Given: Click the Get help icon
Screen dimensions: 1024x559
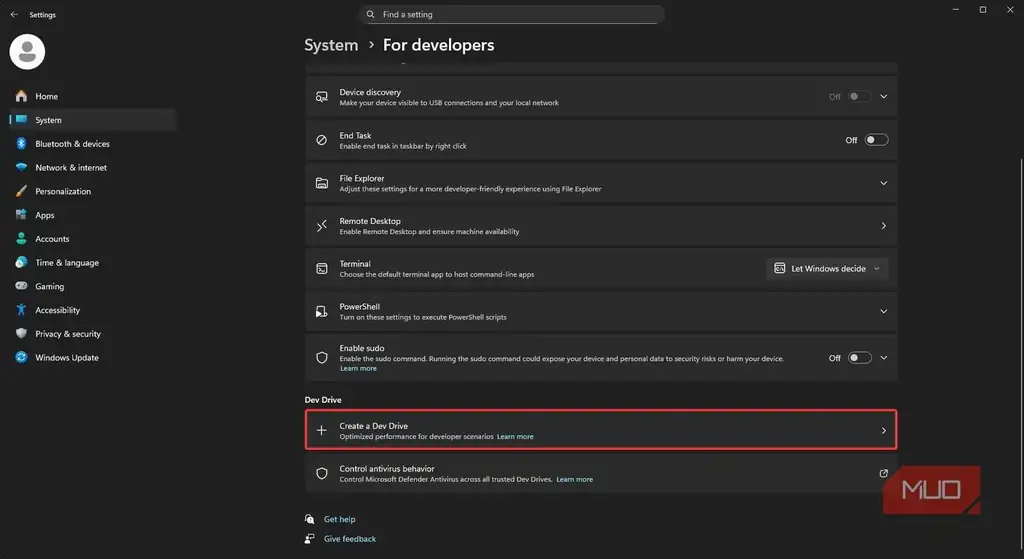Looking at the screenshot, I should tap(310, 519).
